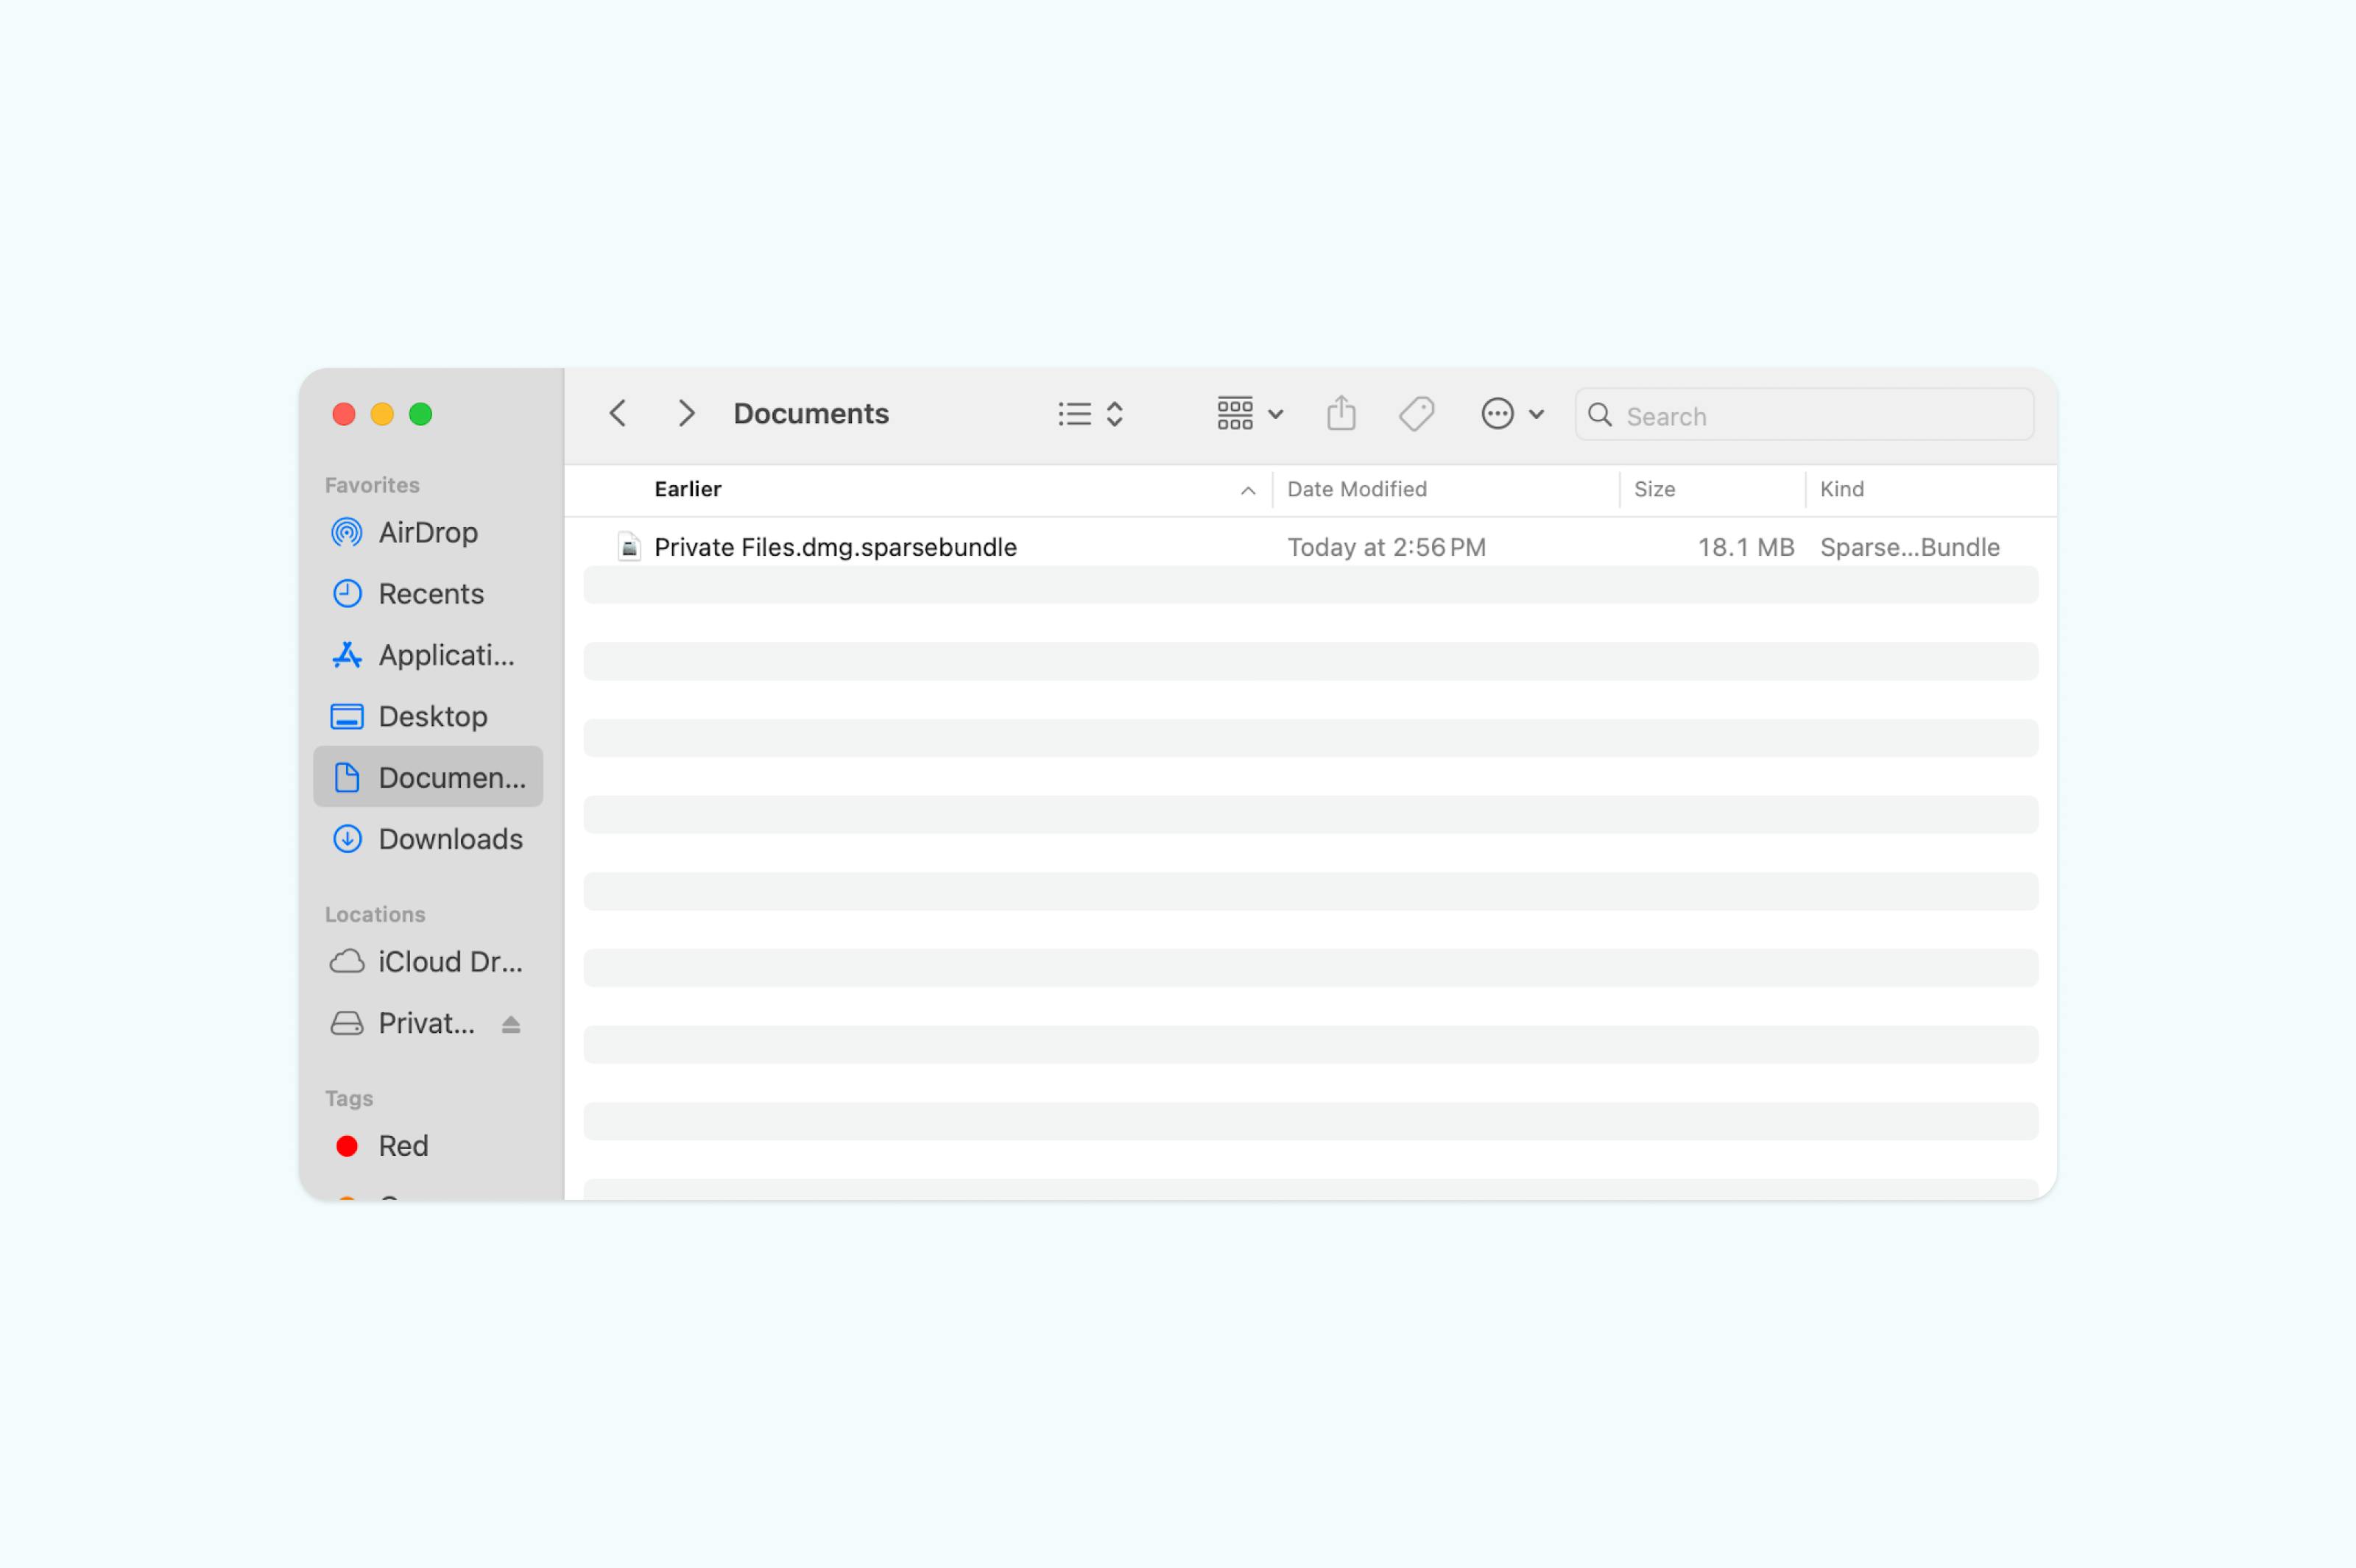Click the grouping icon in the toolbar
Image resolution: width=2356 pixels, height=1568 pixels.
[1235, 413]
